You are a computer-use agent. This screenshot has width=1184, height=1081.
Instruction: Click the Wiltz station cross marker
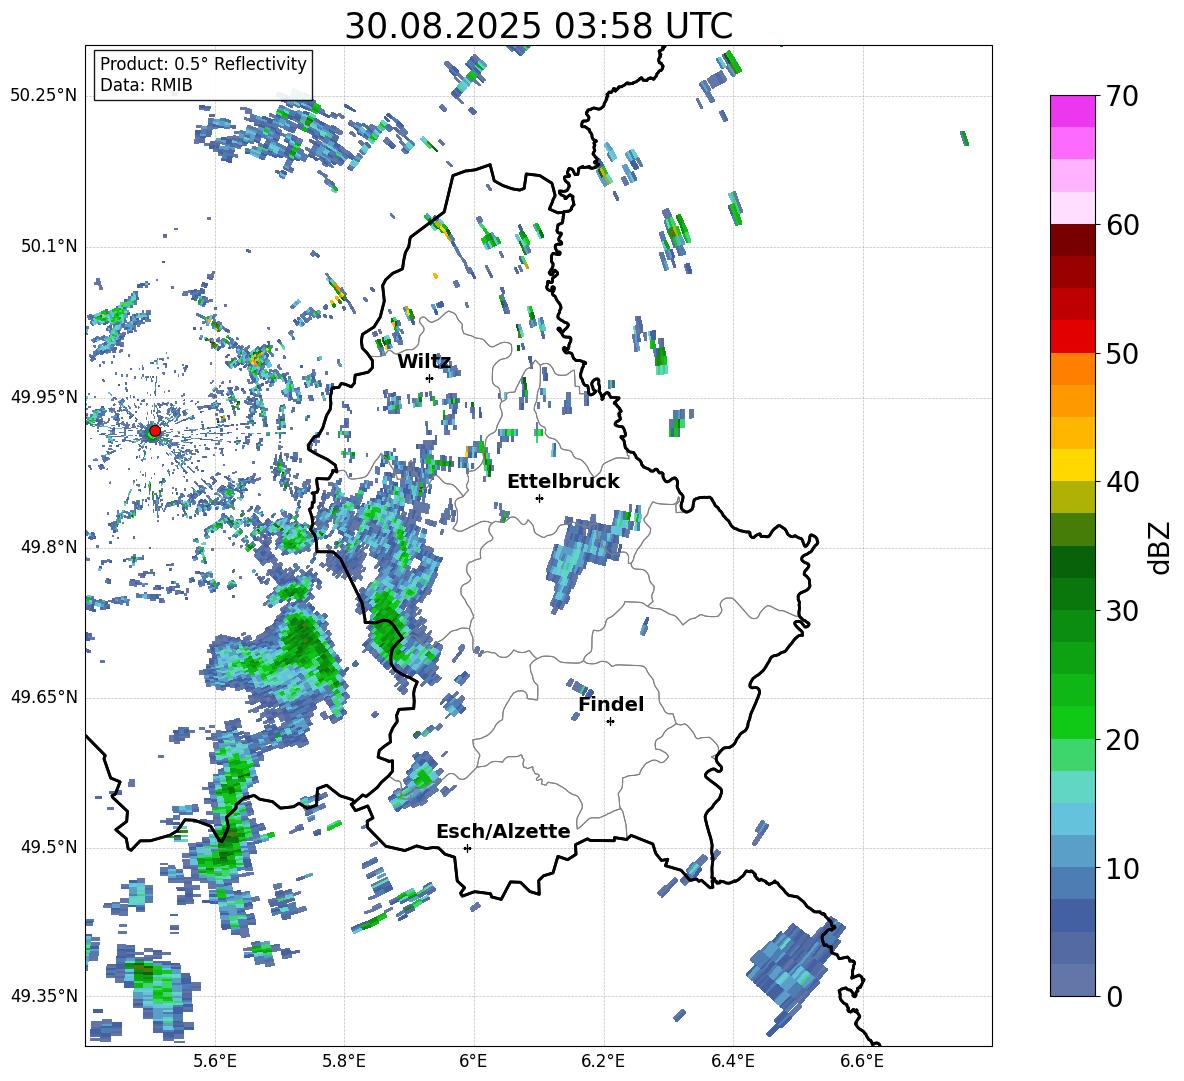click(x=429, y=378)
